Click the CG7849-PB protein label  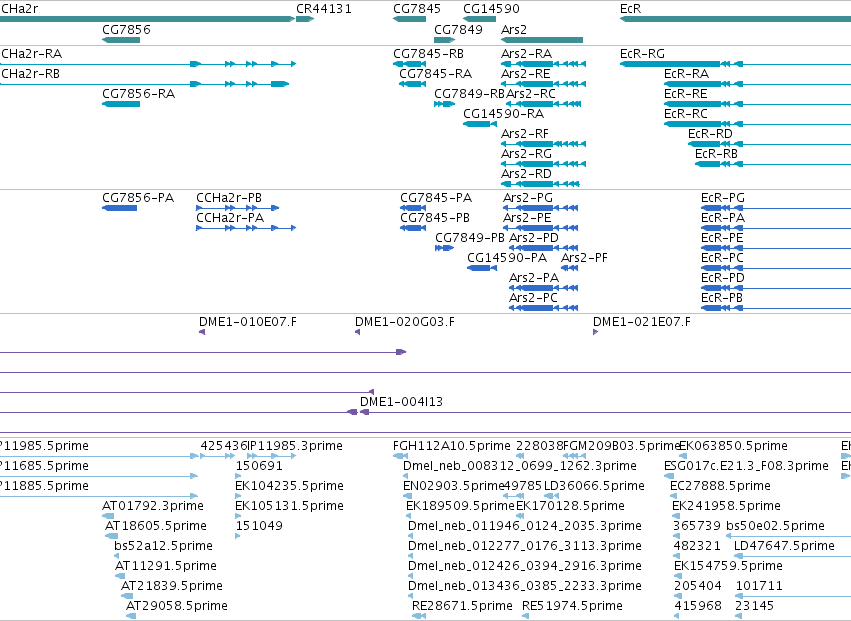pos(469,238)
